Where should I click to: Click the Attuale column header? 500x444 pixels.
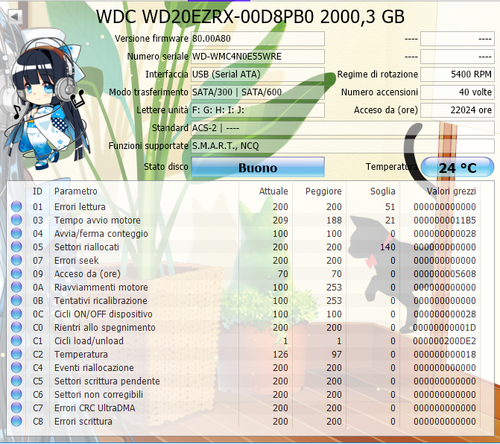coord(274,191)
